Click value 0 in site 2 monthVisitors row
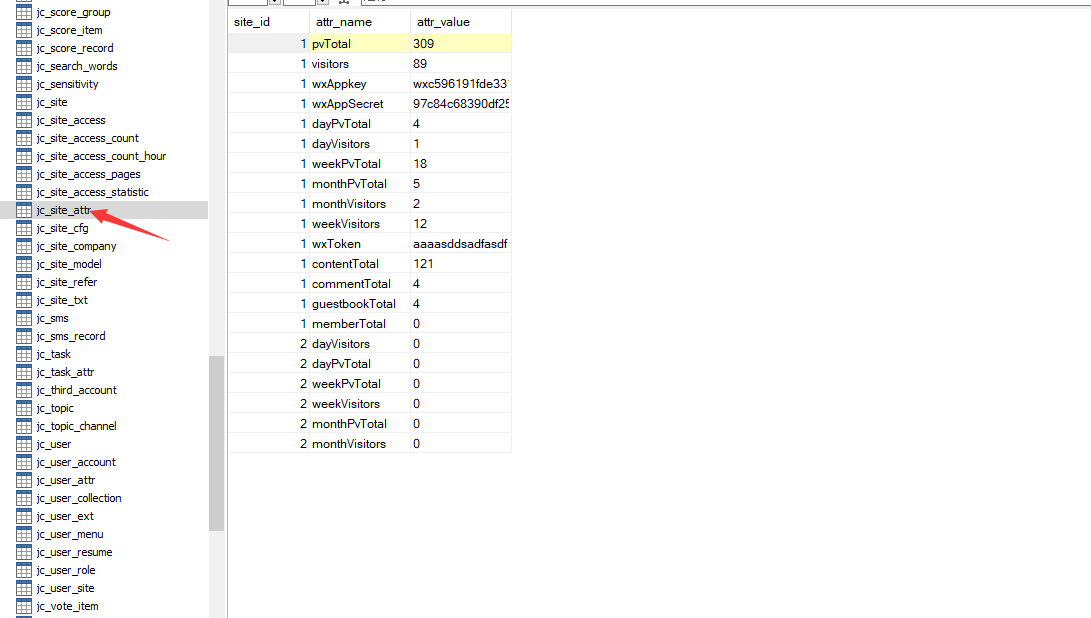 tap(461, 444)
